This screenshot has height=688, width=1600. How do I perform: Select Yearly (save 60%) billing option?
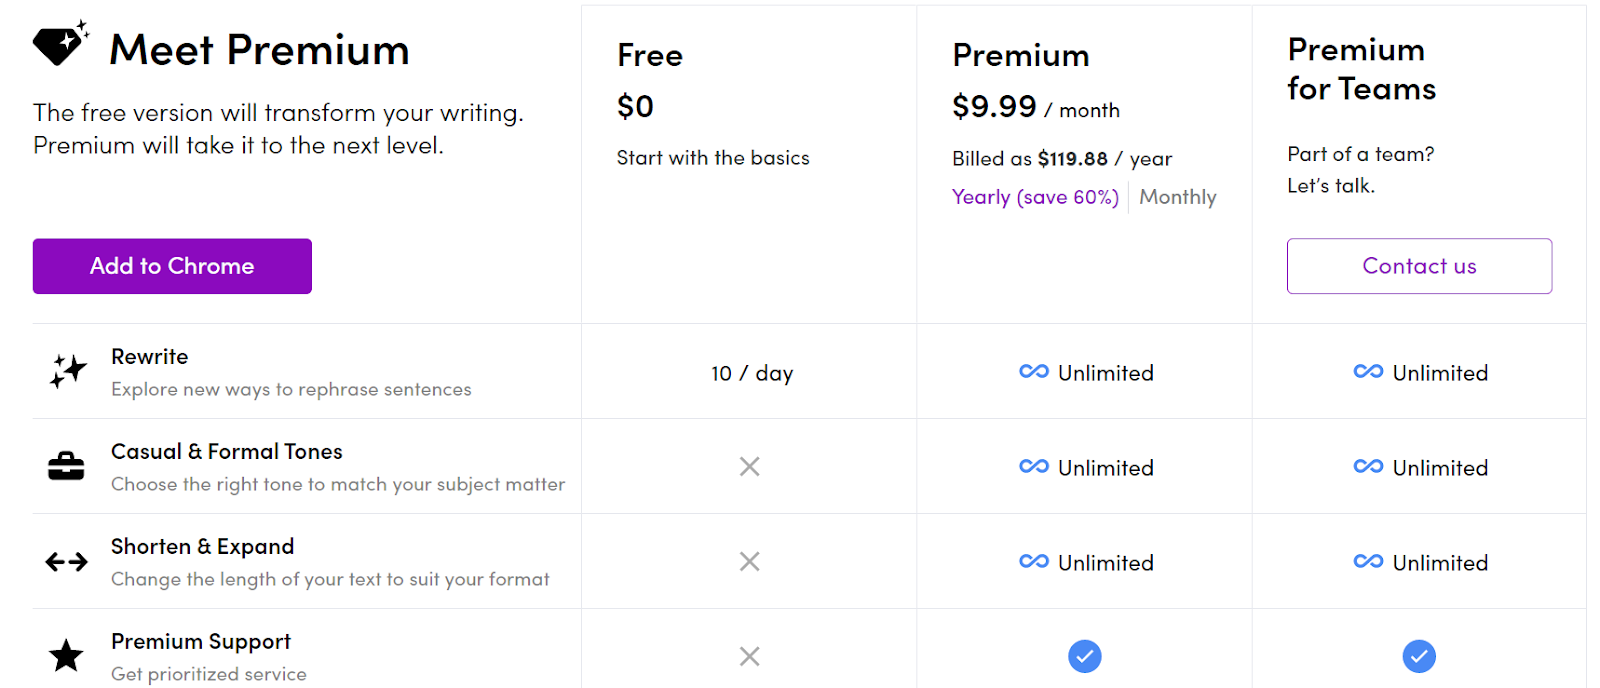tap(1035, 197)
